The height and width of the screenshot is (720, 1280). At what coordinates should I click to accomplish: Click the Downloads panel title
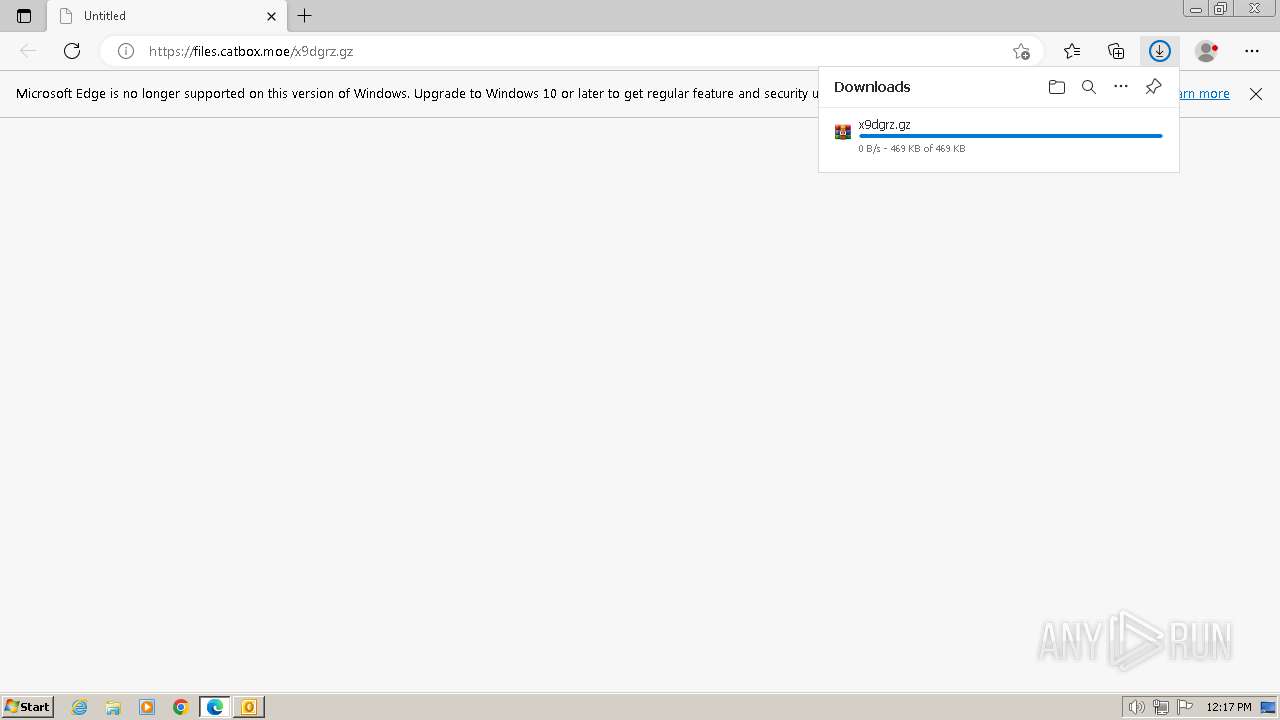(x=872, y=87)
